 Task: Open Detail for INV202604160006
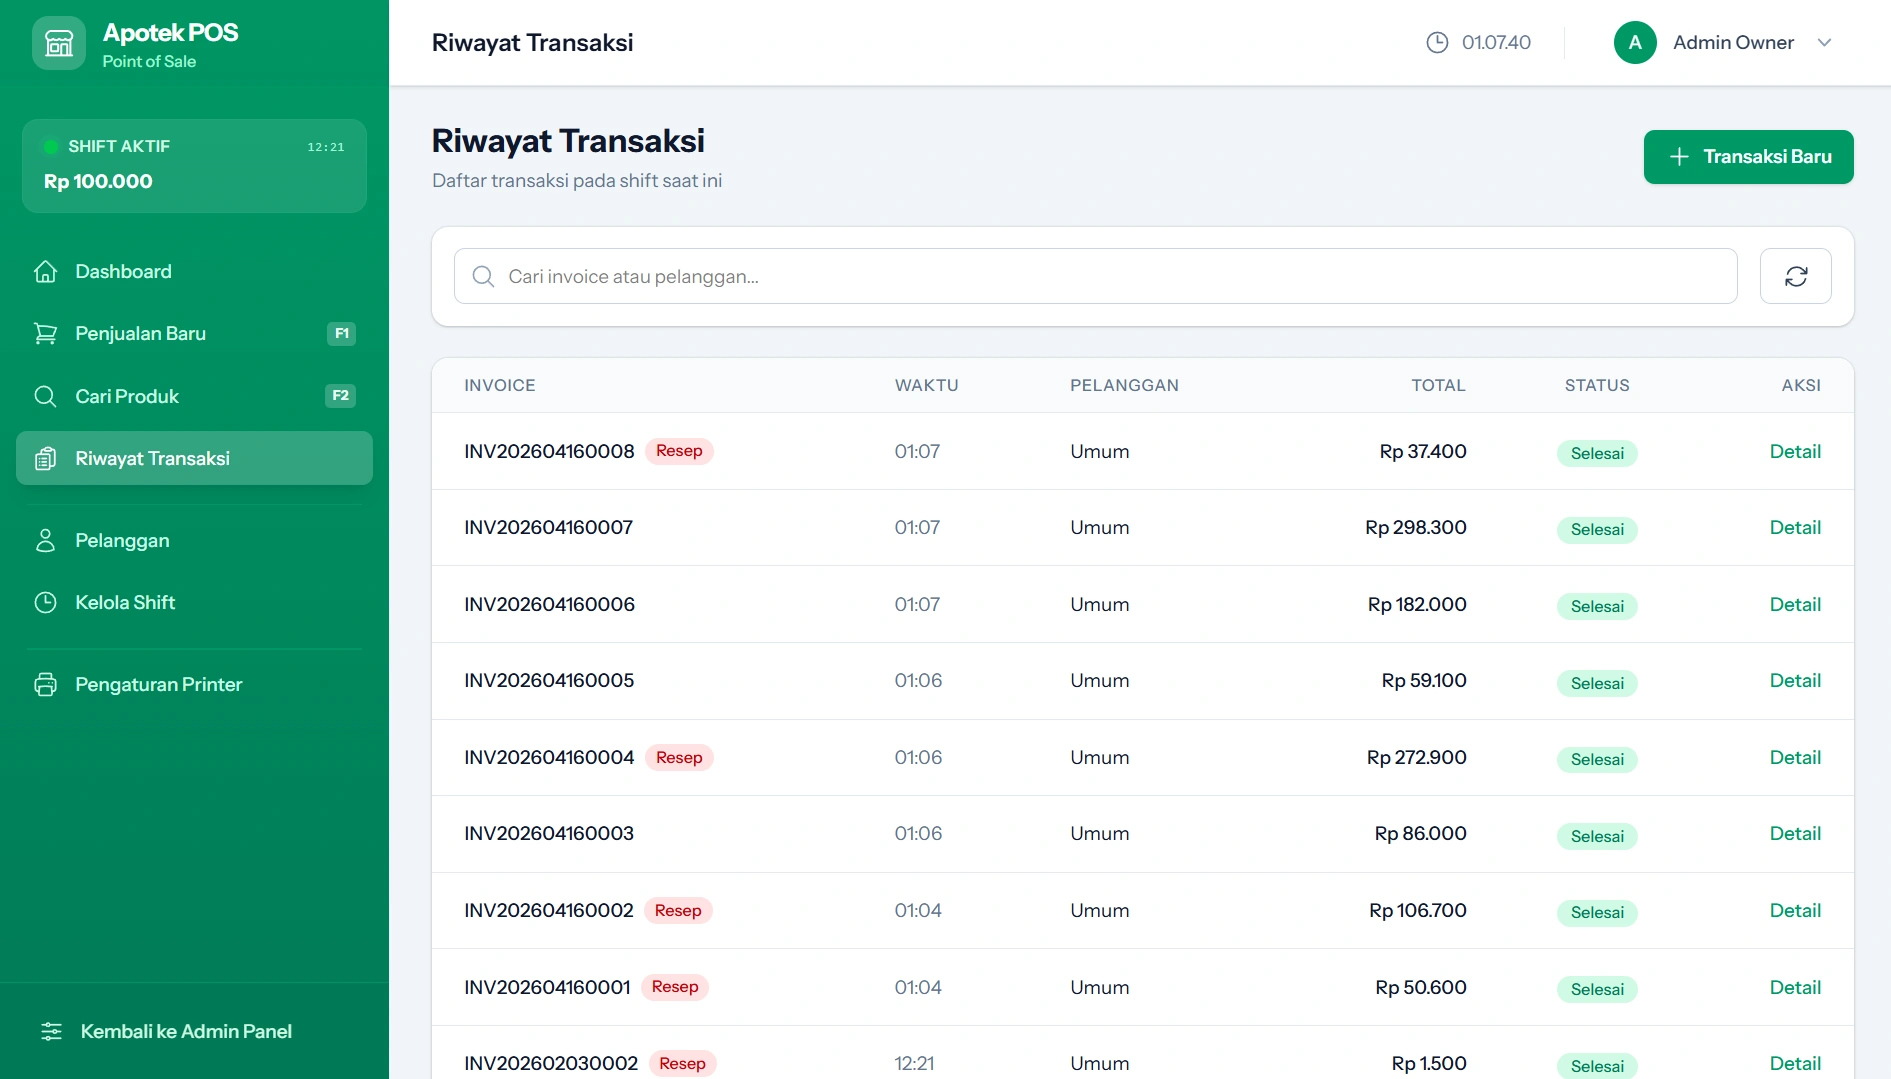(x=1795, y=604)
